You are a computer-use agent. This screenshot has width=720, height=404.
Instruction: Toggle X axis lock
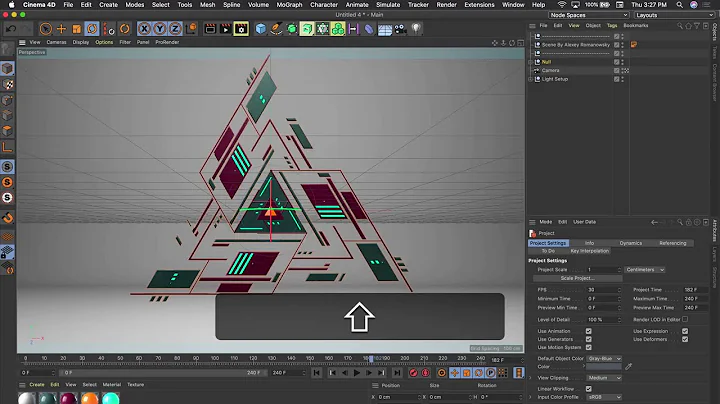click(x=144, y=29)
